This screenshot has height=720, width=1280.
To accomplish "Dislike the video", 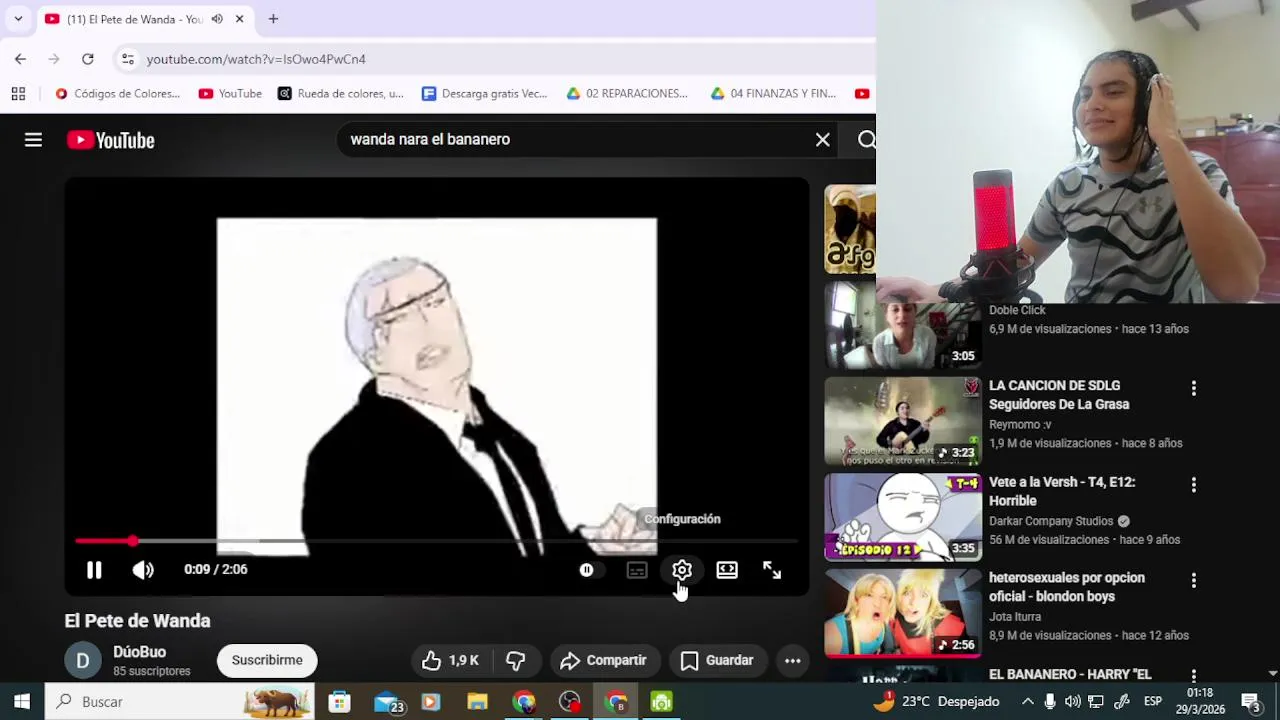I will 516,660.
